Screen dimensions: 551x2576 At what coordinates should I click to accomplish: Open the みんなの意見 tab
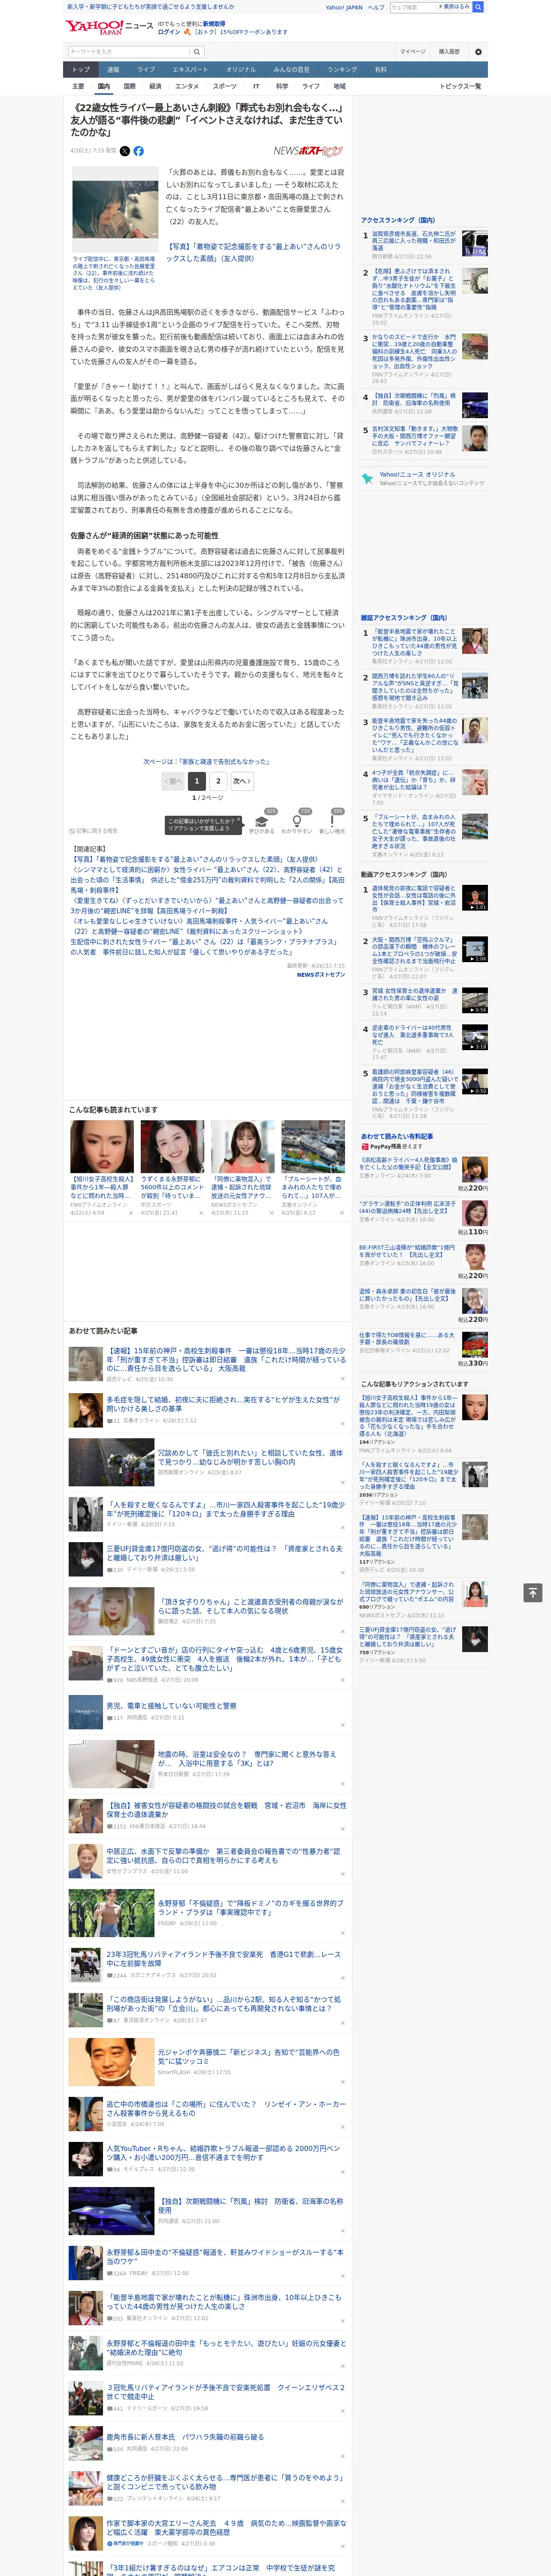pyautogui.click(x=291, y=70)
